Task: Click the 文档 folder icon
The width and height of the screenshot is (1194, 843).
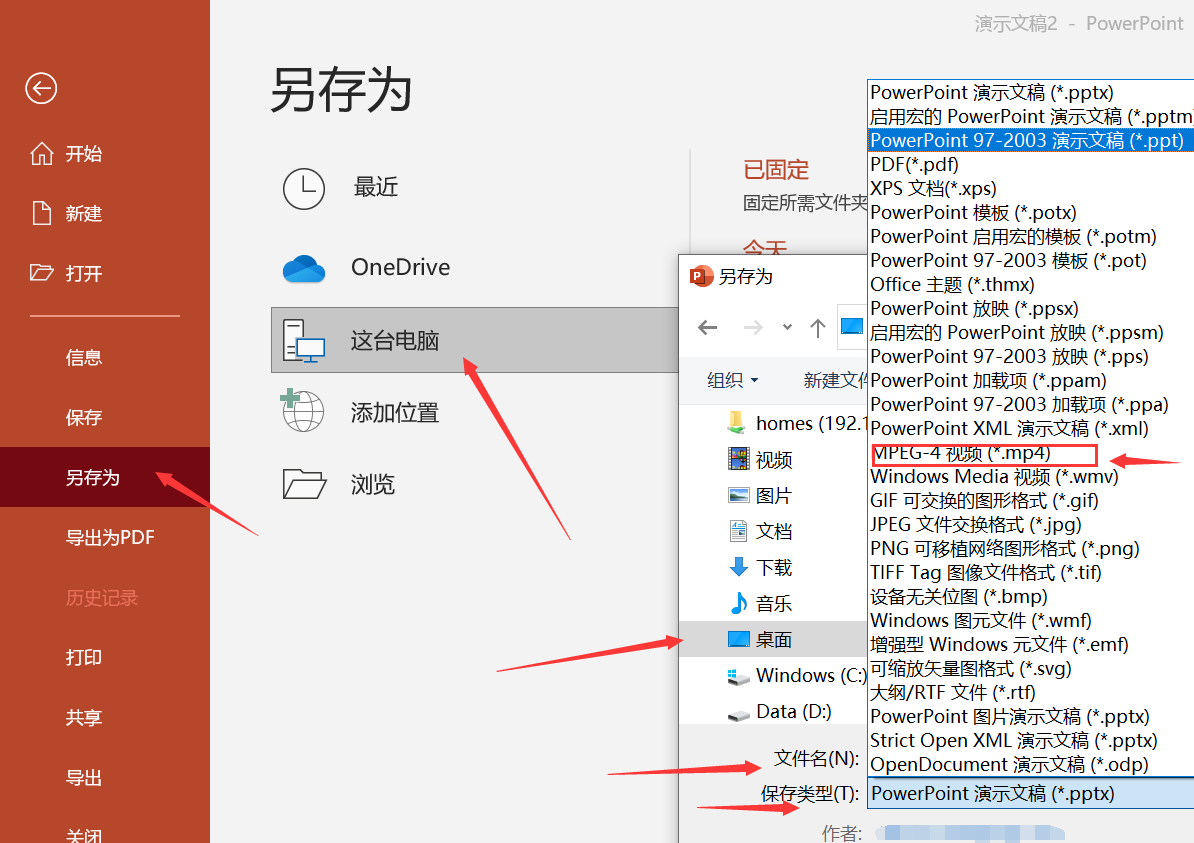Action: point(739,531)
